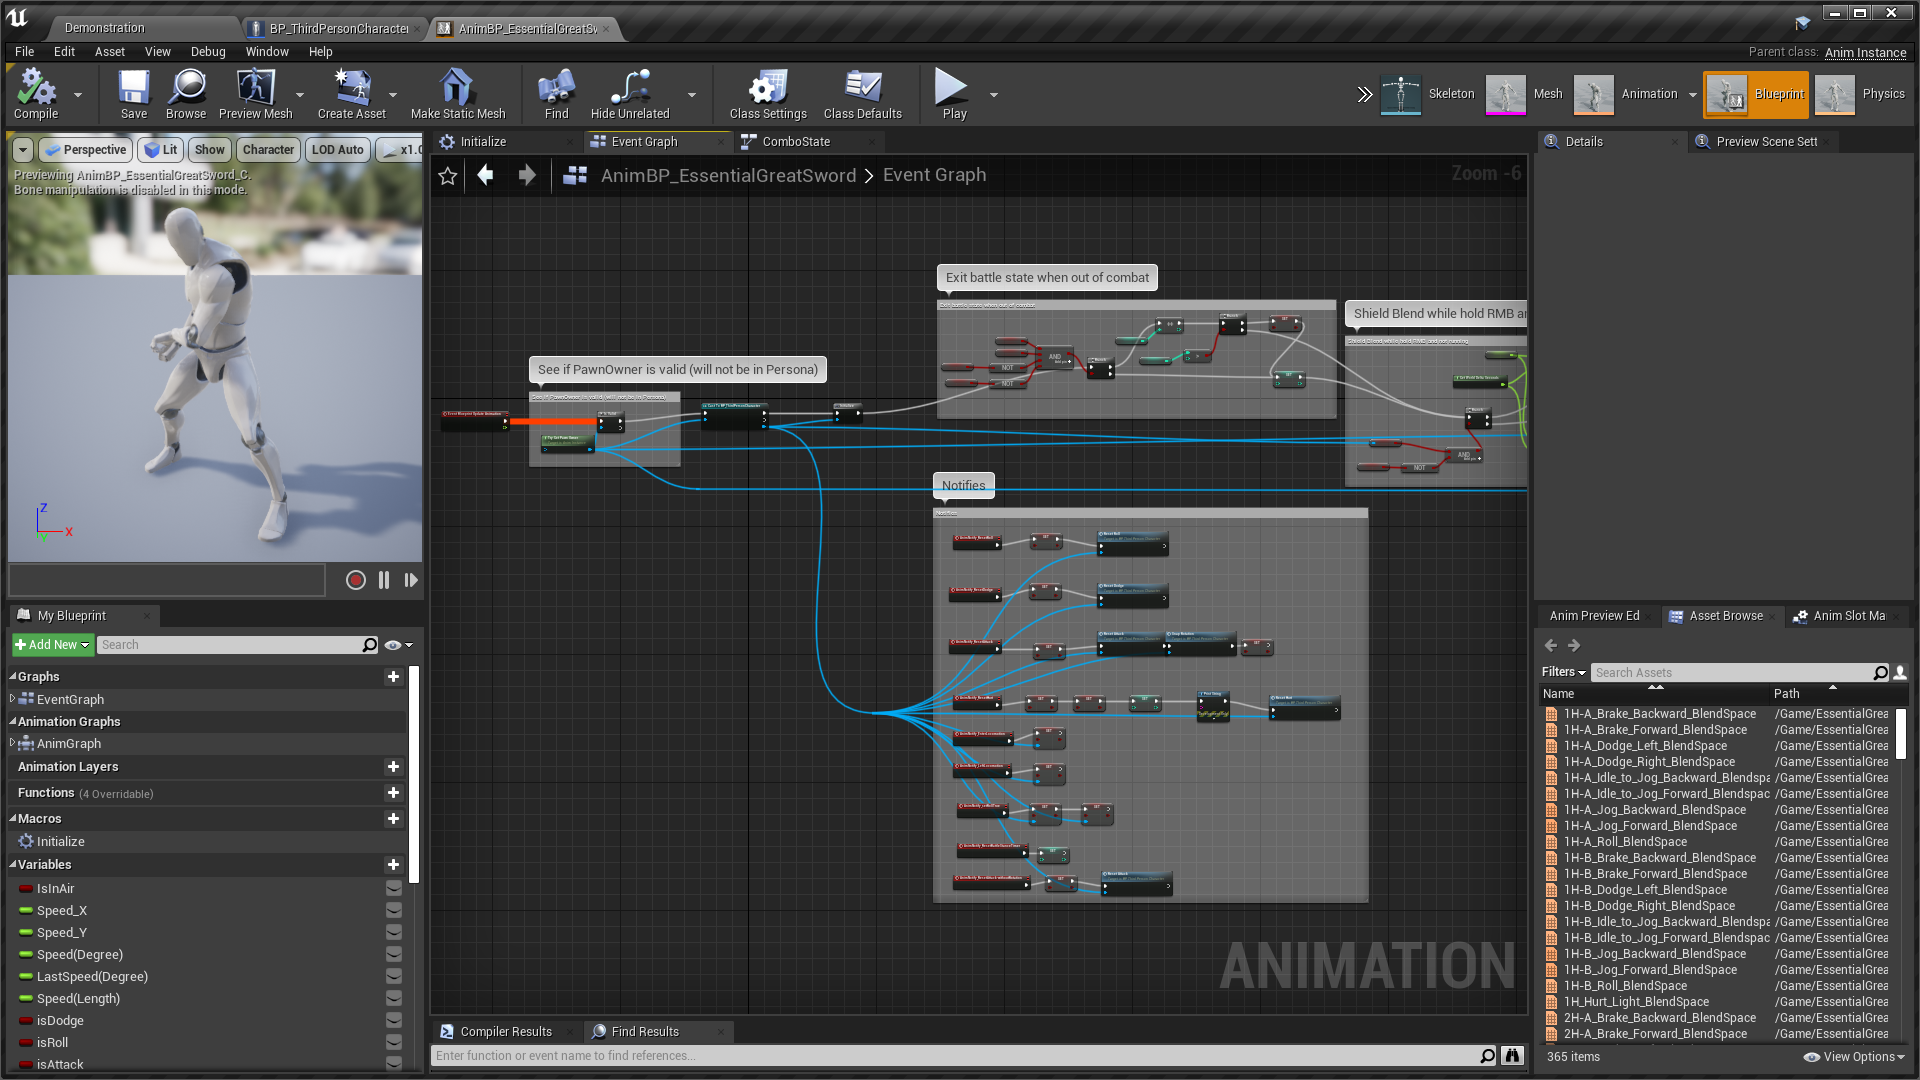Open the Asset in the Content Browser

pyautogui.click(x=185, y=93)
